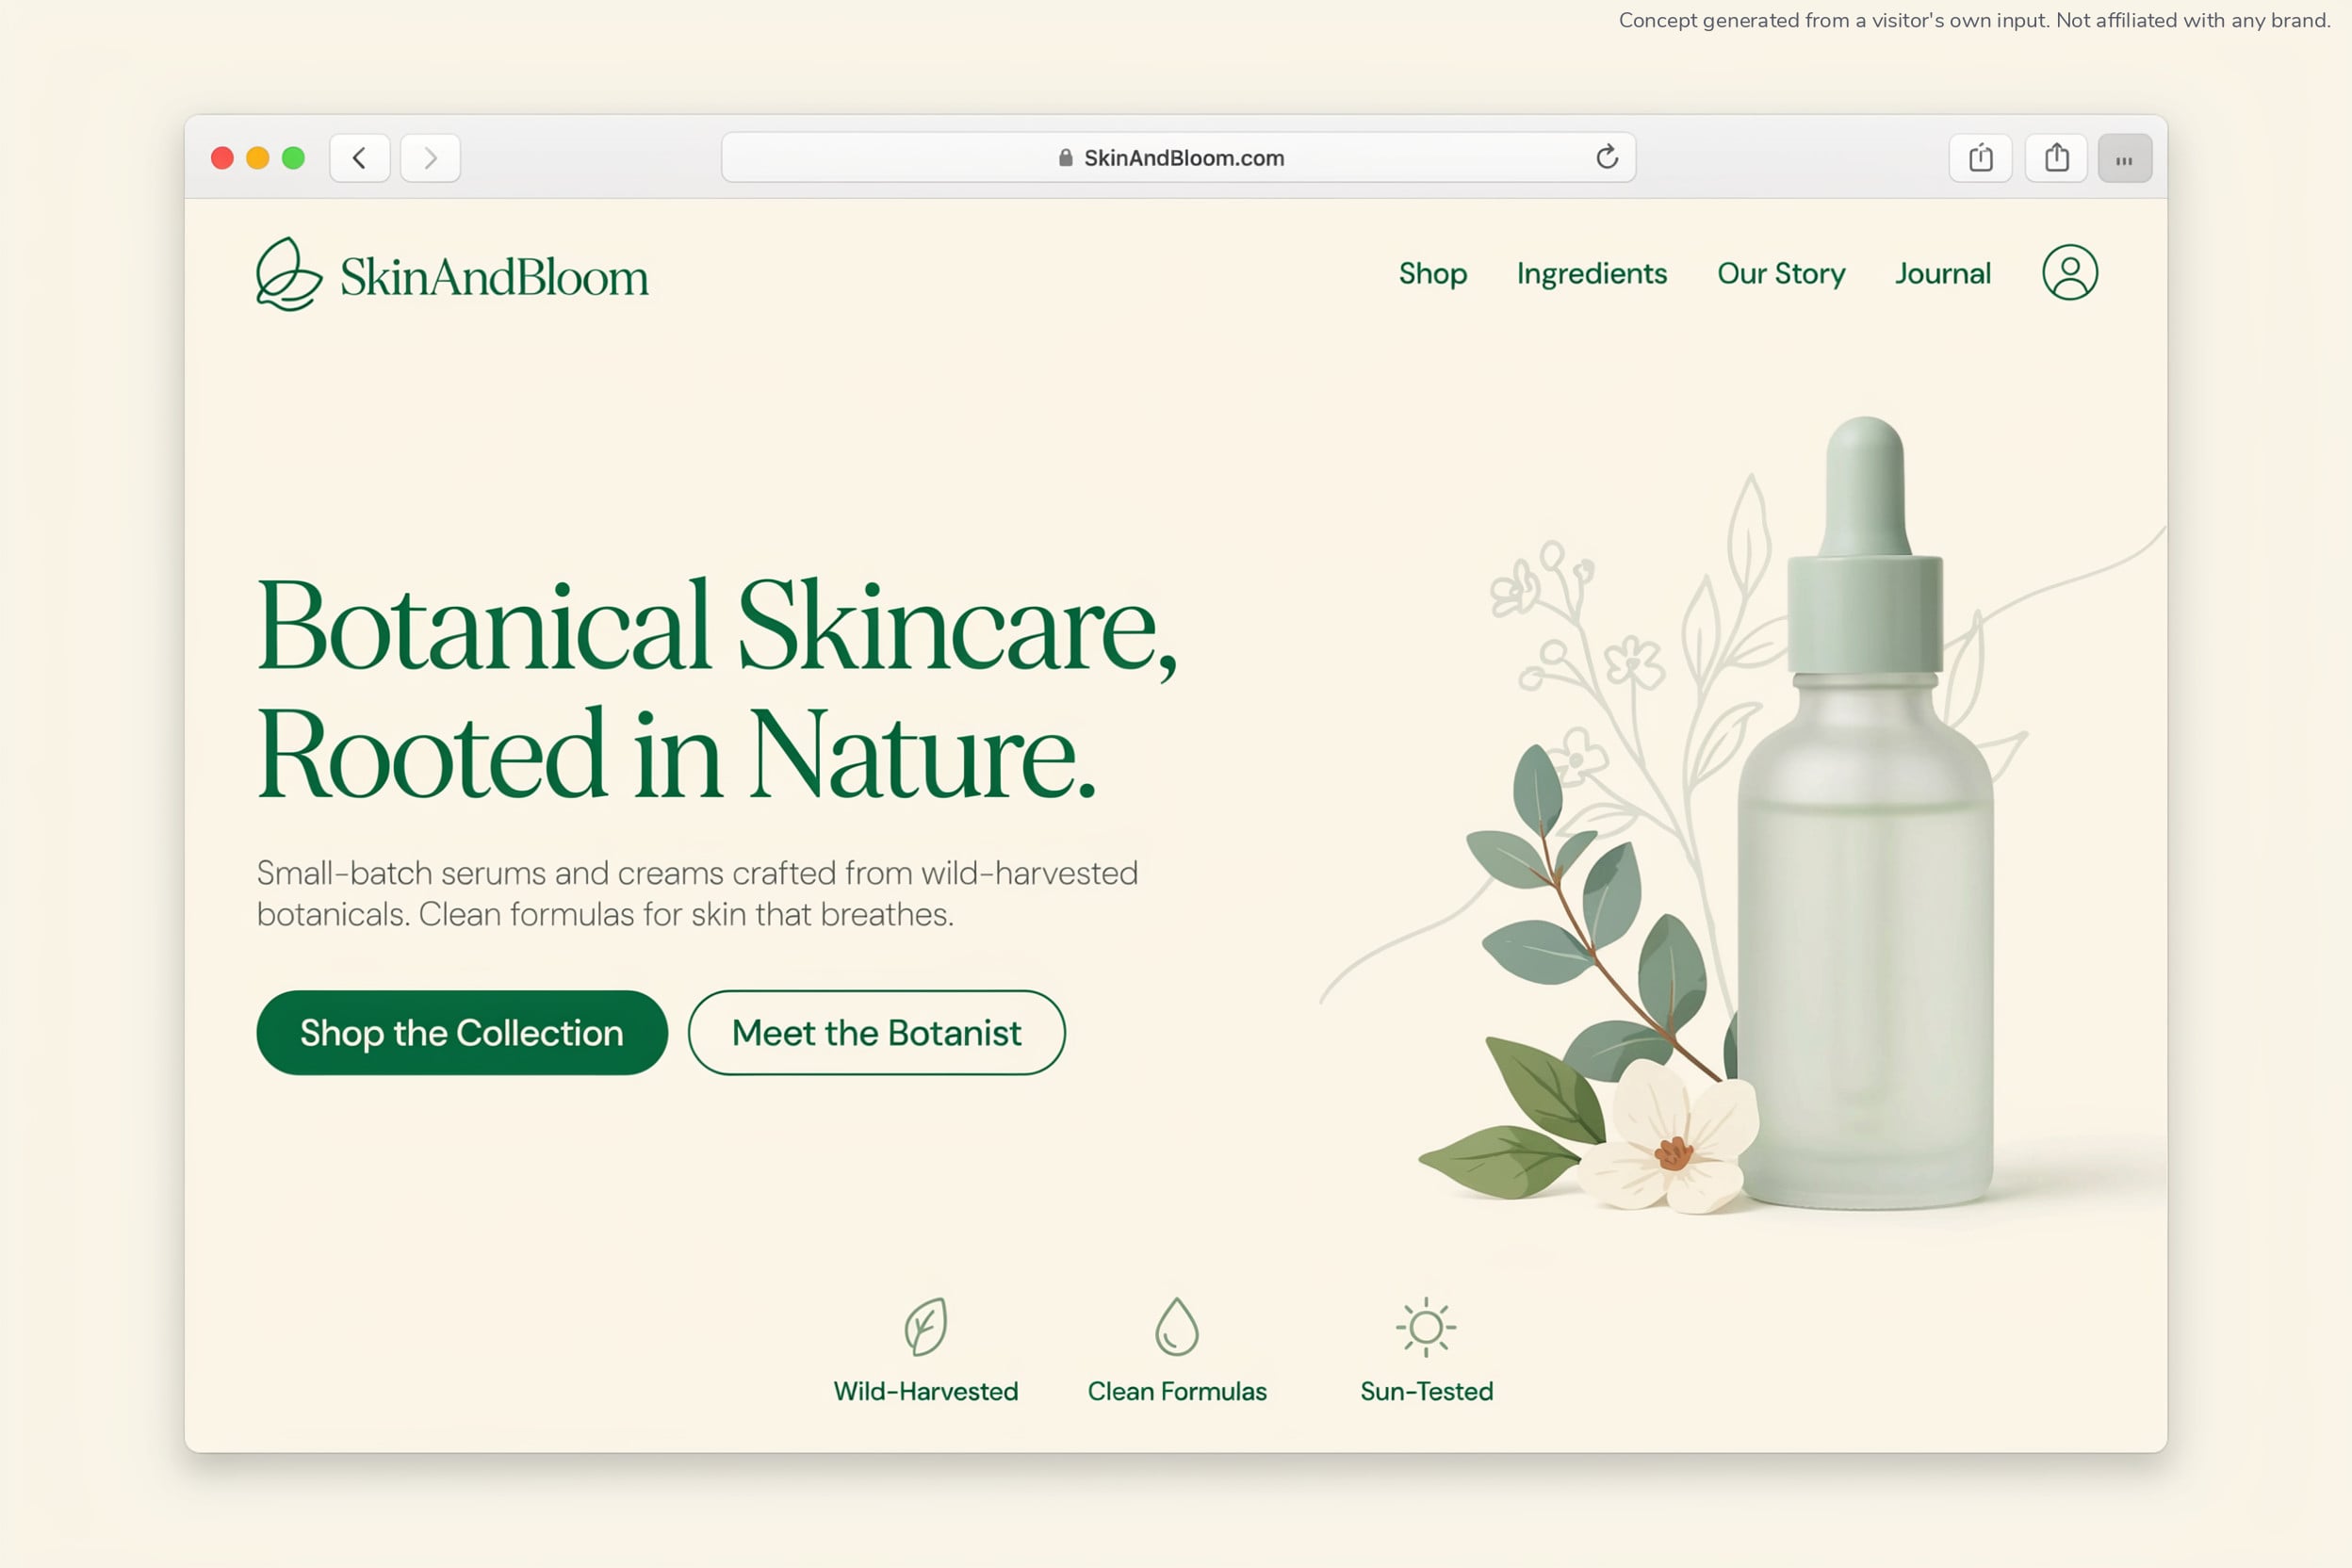The width and height of the screenshot is (2352, 1568).
Task: Click the Meet the Botanist button
Action: click(x=877, y=1033)
